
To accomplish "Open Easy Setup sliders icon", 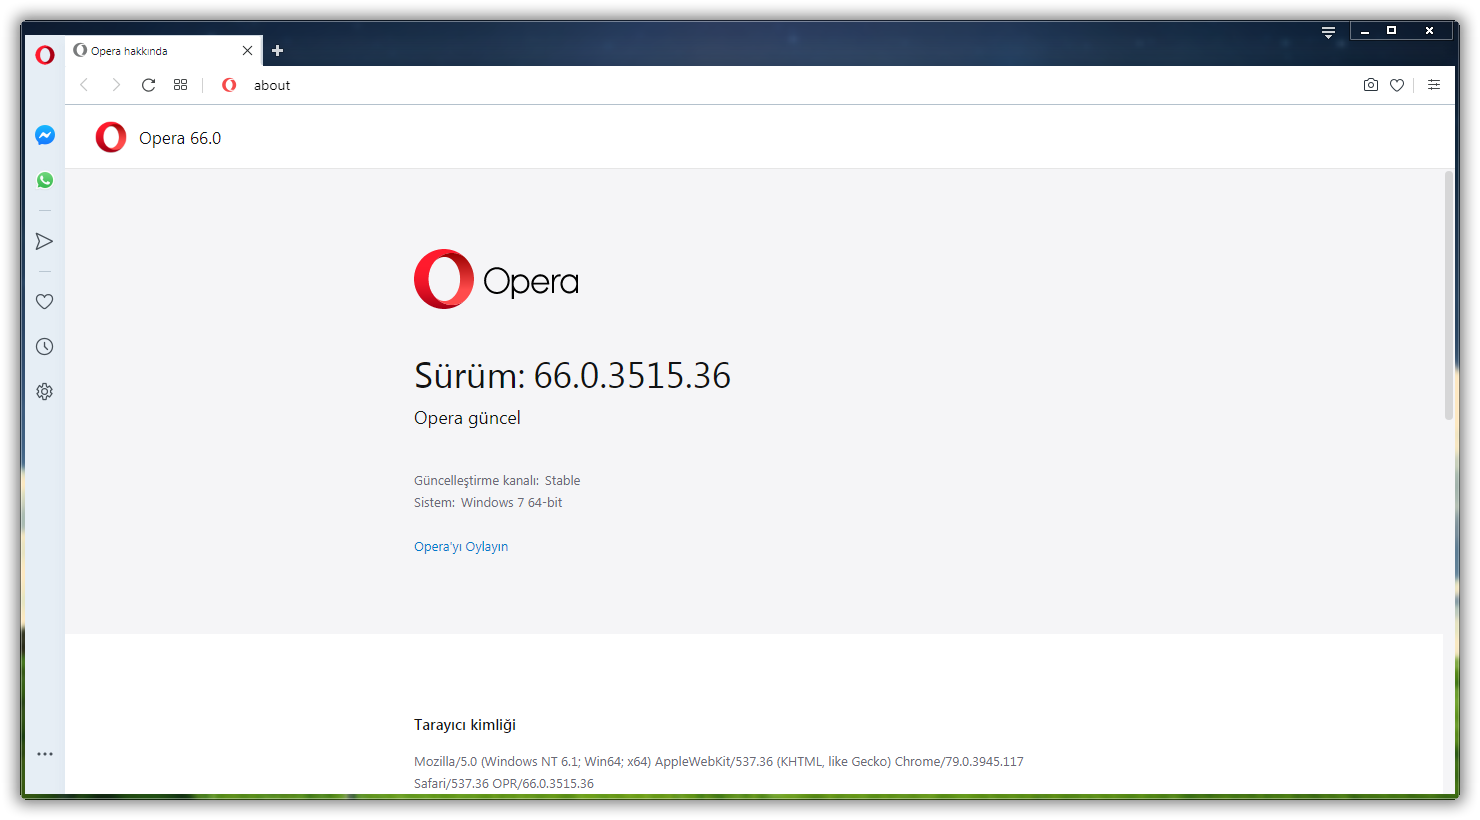I will coord(1434,85).
